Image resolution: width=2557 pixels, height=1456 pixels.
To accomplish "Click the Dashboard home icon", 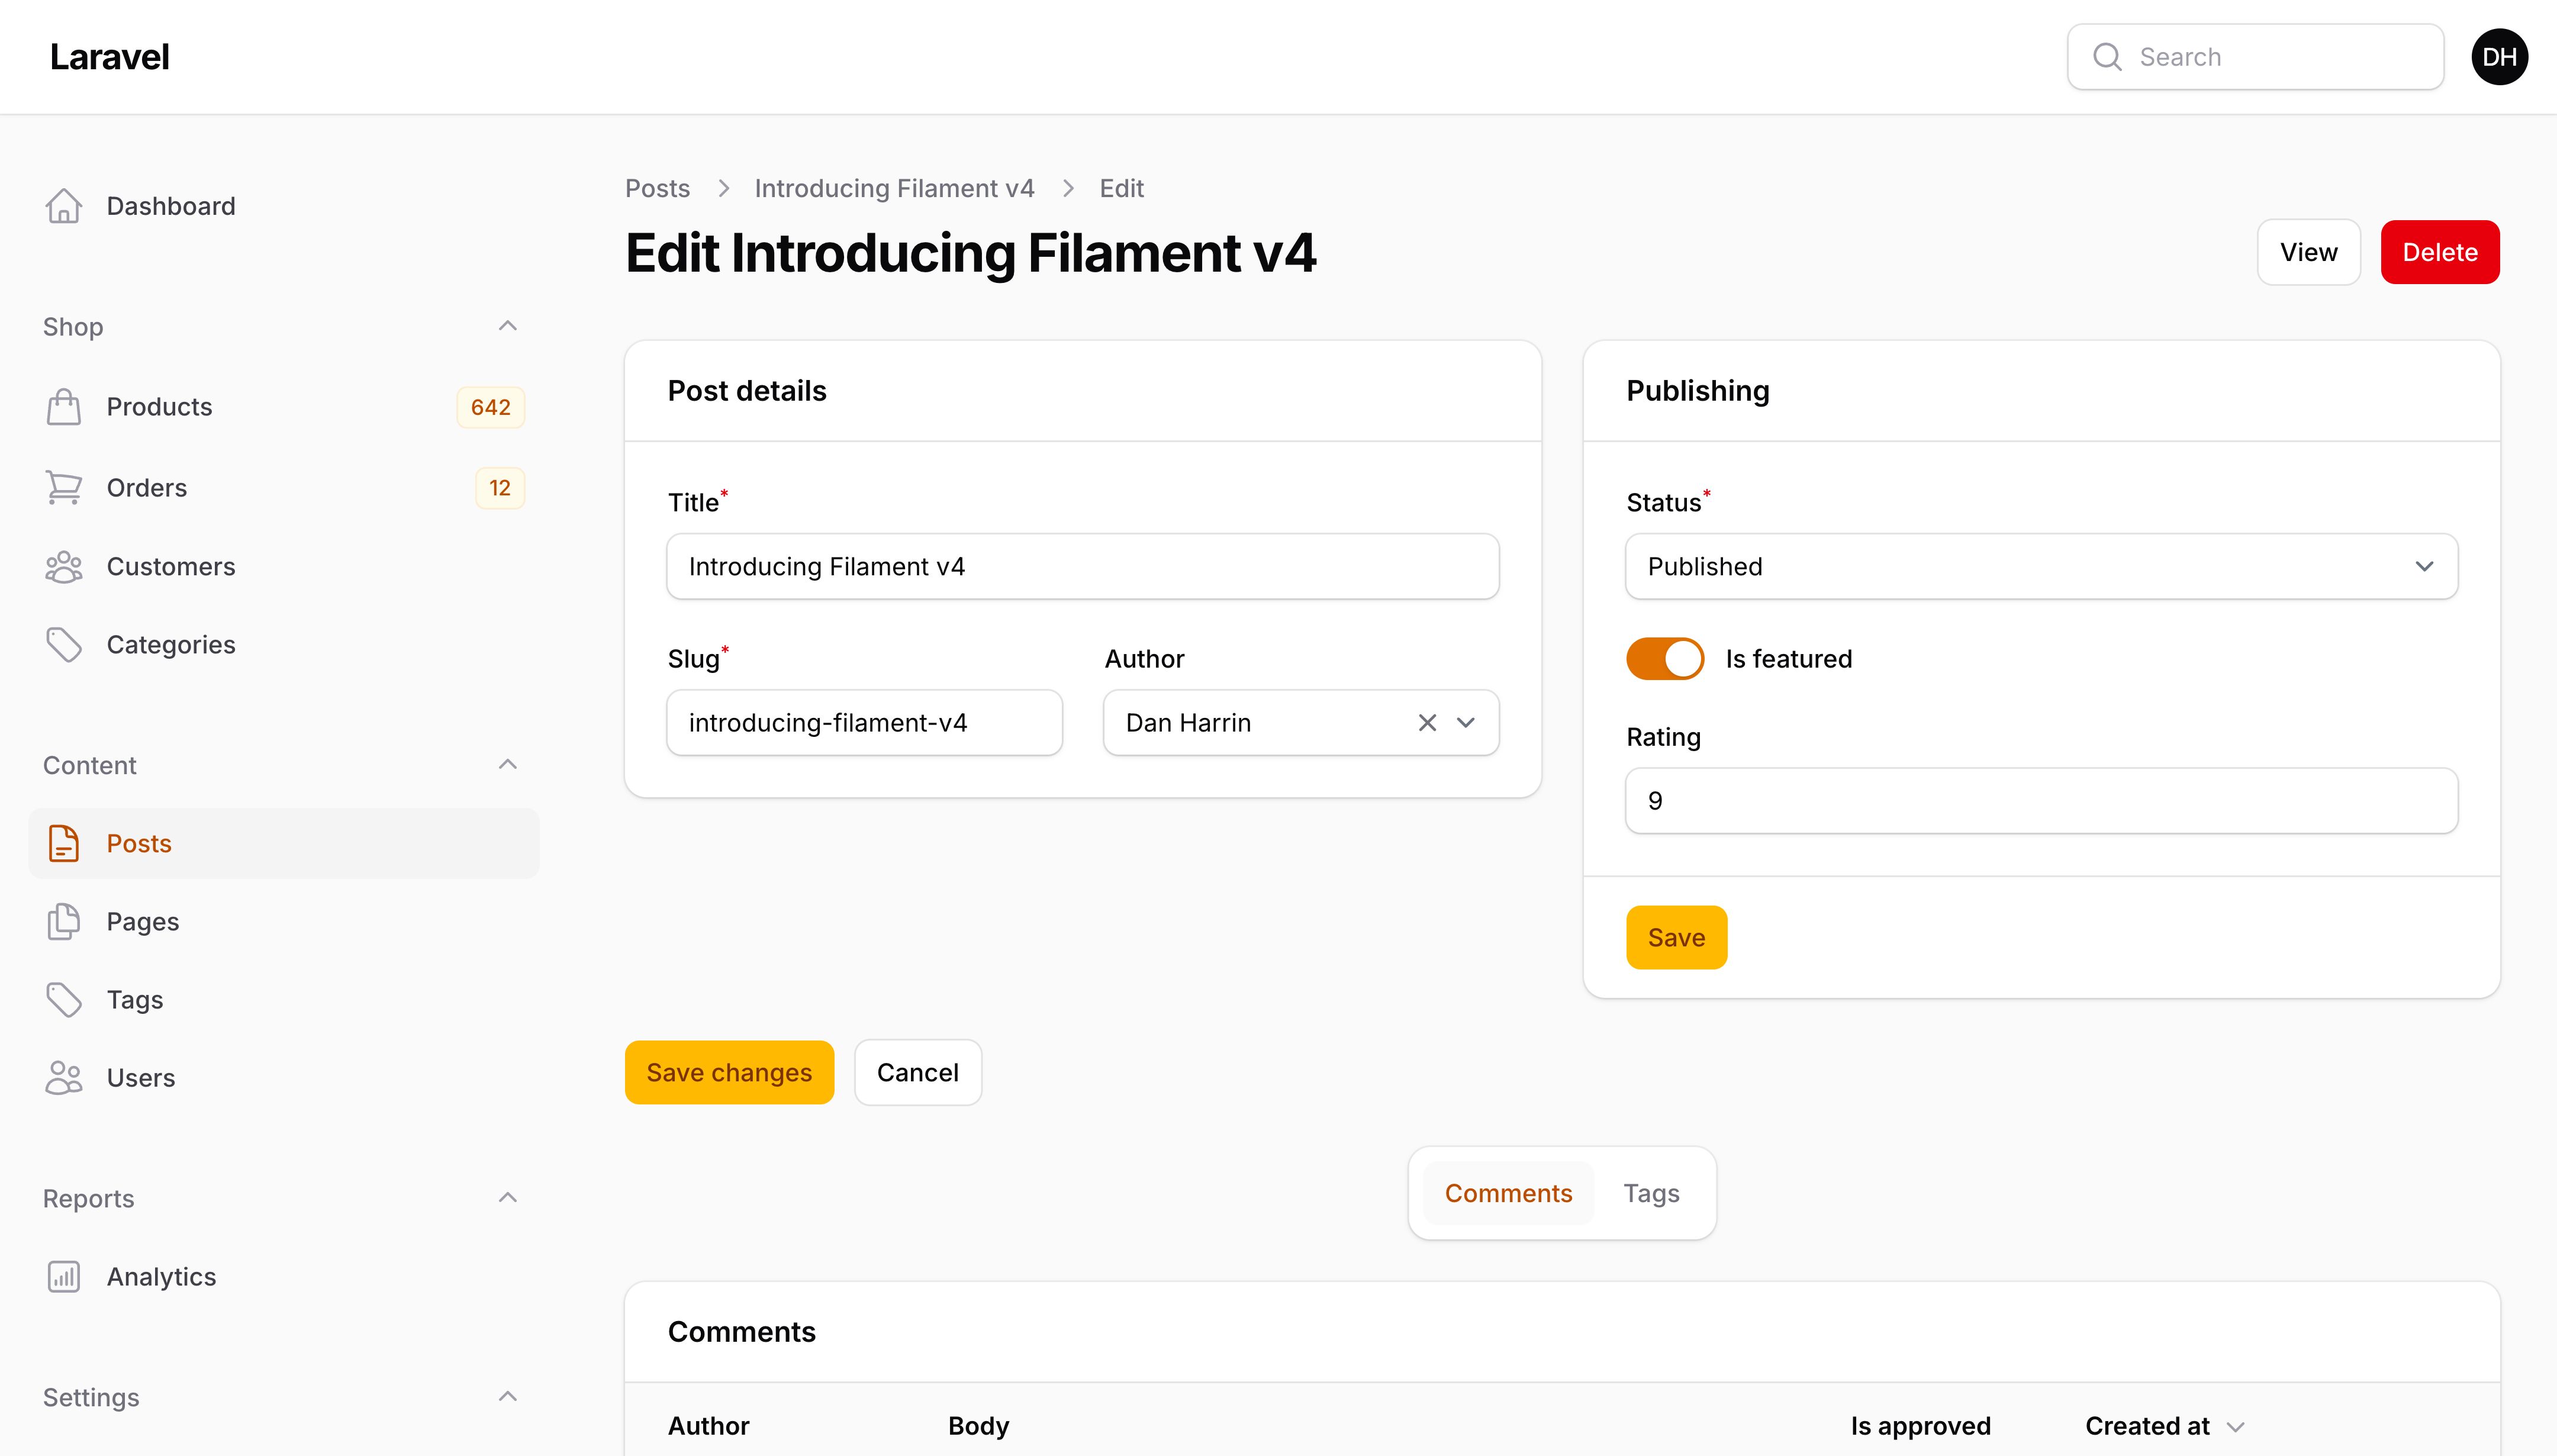I will (x=64, y=206).
